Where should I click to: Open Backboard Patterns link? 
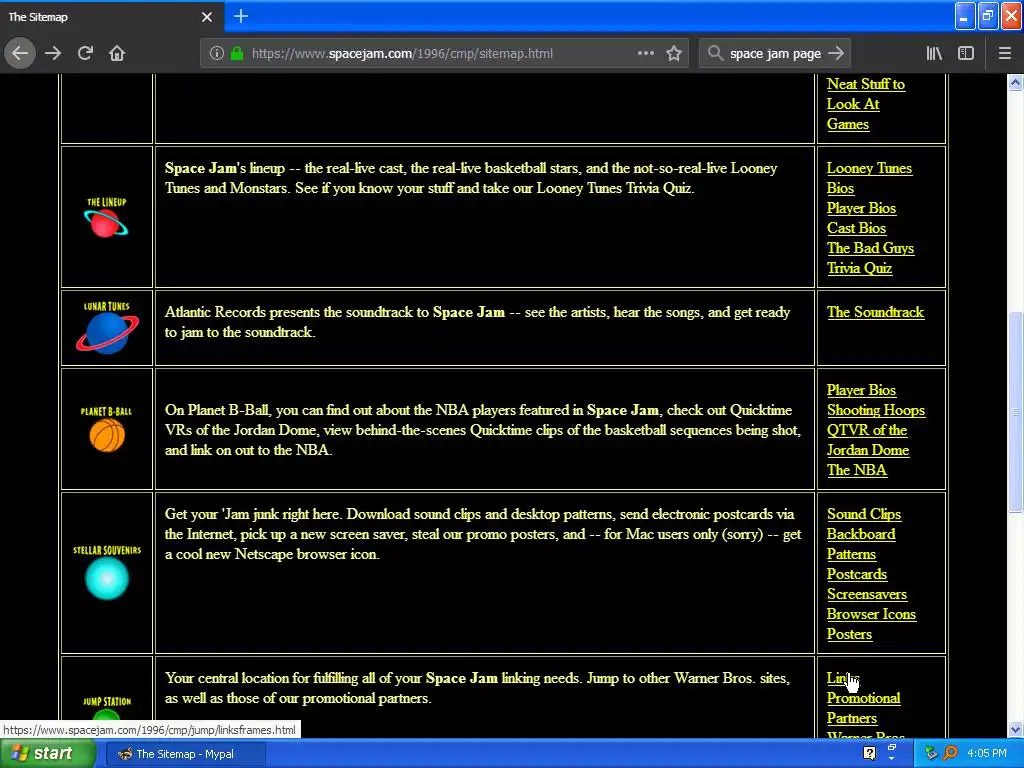[861, 544]
